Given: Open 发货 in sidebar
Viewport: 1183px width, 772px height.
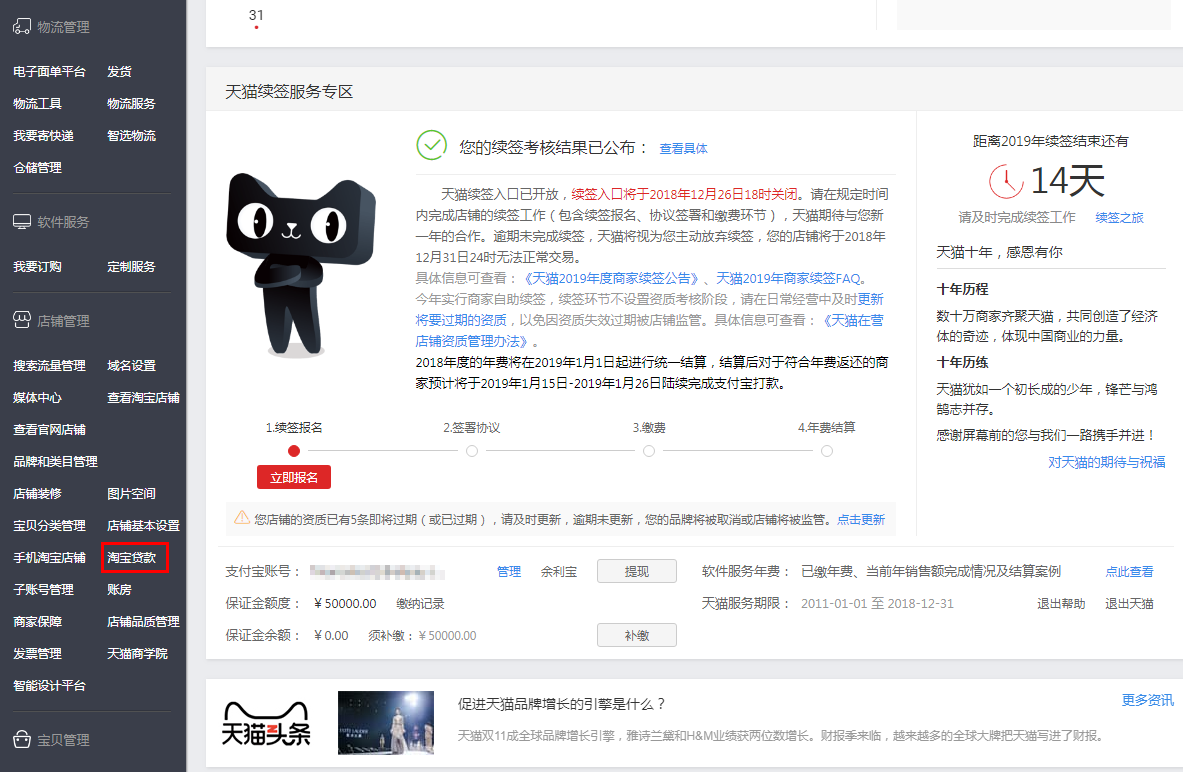Looking at the screenshot, I should coord(119,72).
